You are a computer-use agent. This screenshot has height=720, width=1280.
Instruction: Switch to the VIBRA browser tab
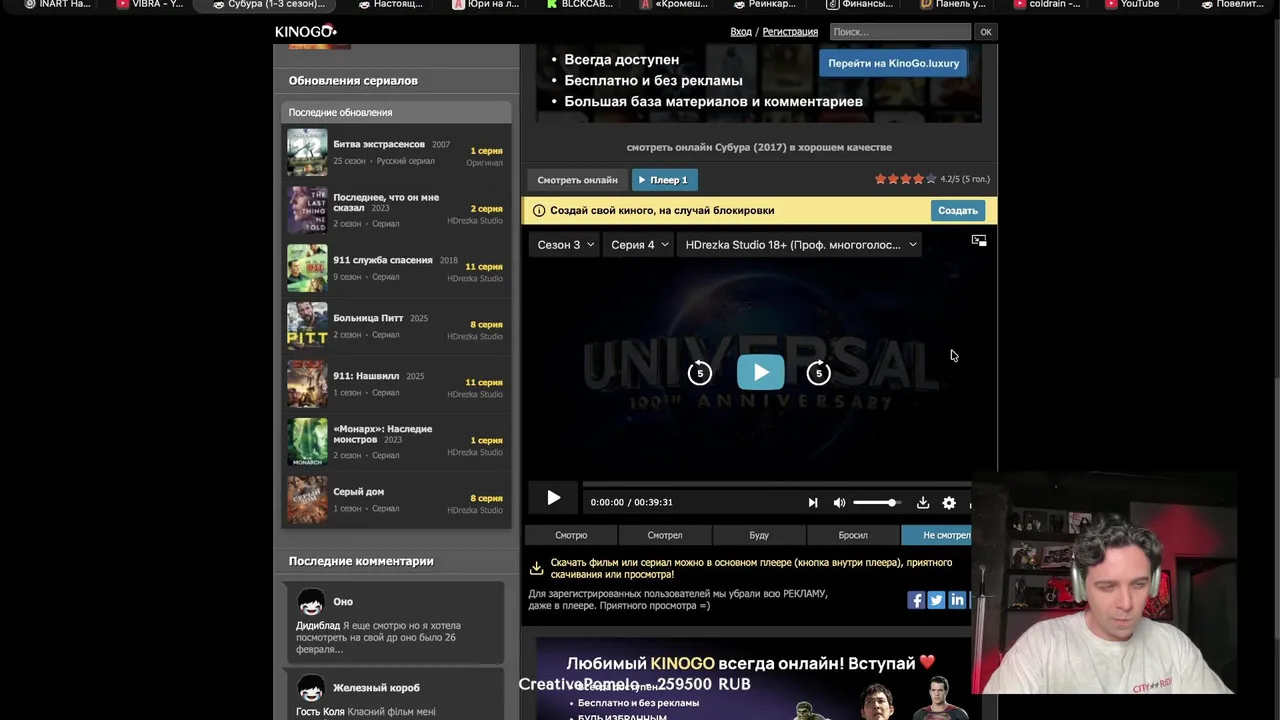[x=150, y=4]
